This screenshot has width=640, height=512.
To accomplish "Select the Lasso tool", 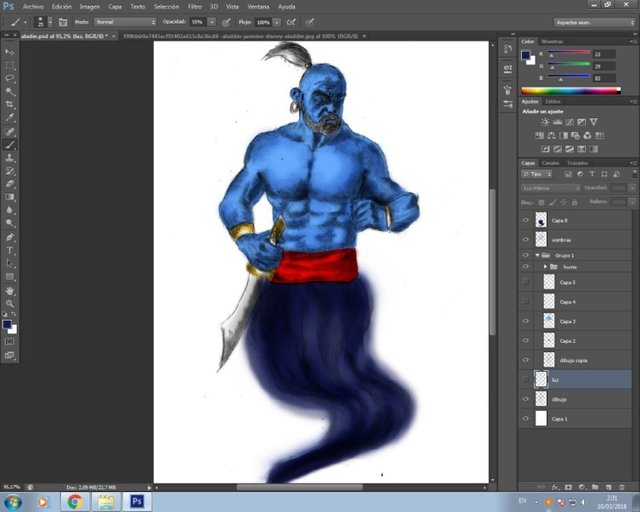I will [9, 78].
